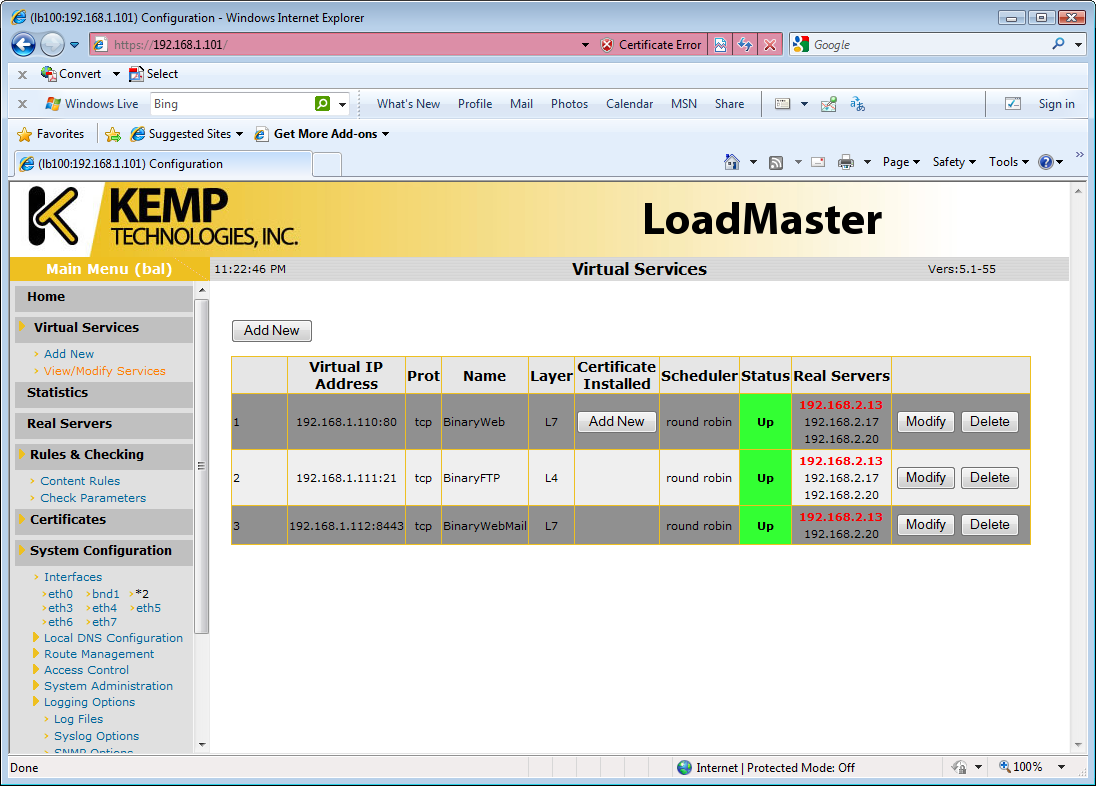Click the KEMP Technologies logo
This screenshot has height=786, width=1096.
pos(164,218)
